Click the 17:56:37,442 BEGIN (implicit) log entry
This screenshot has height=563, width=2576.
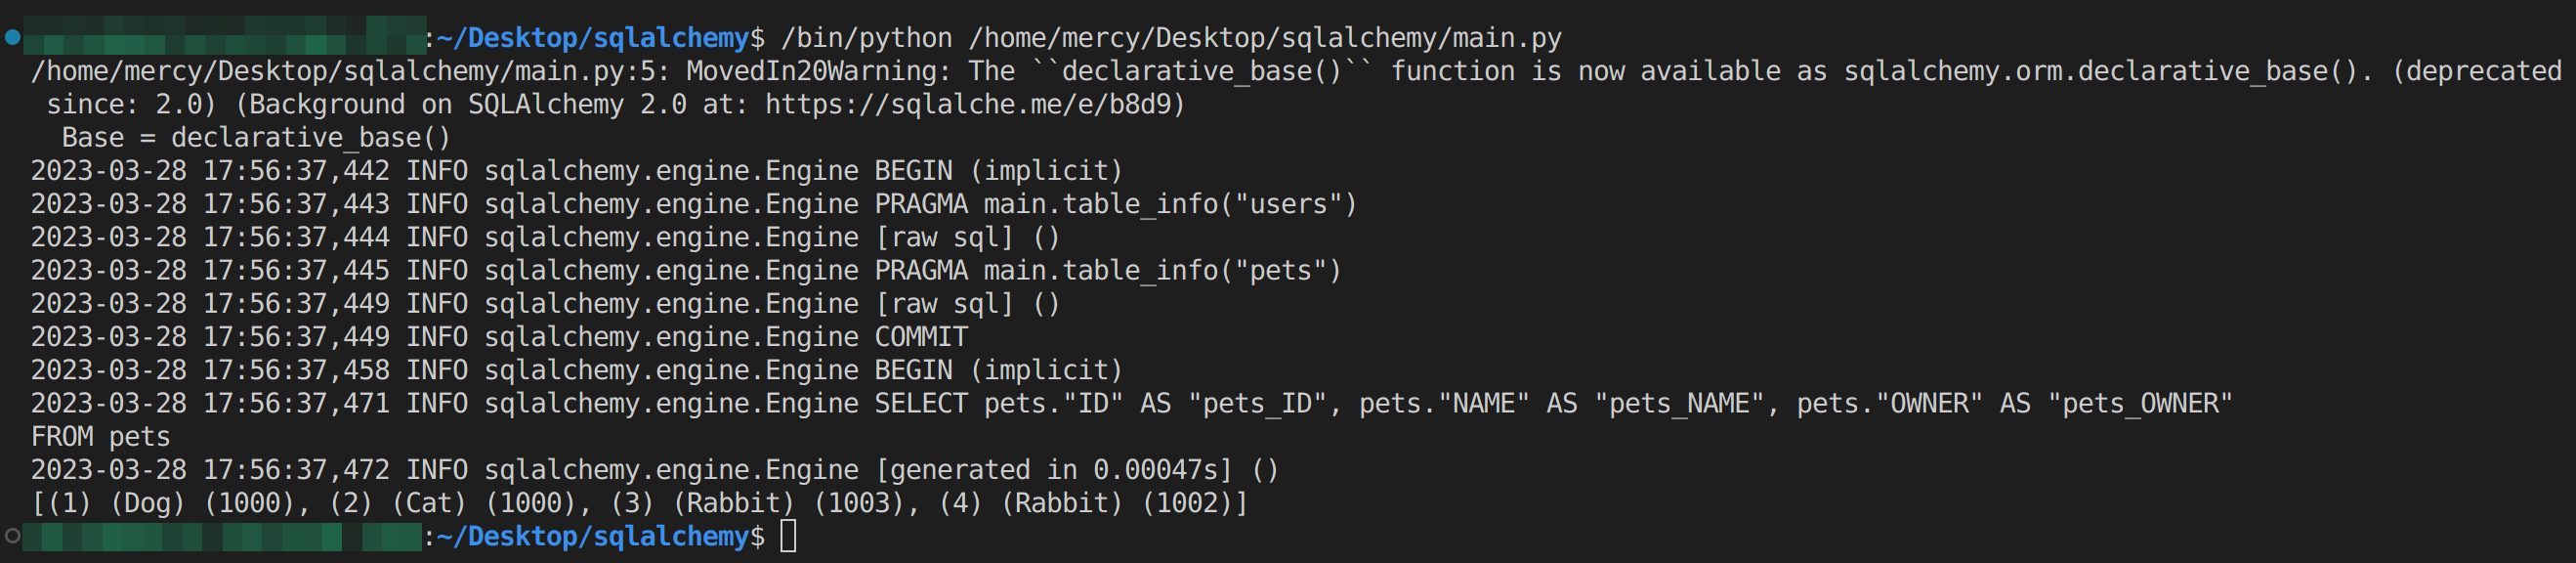coord(1000,171)
